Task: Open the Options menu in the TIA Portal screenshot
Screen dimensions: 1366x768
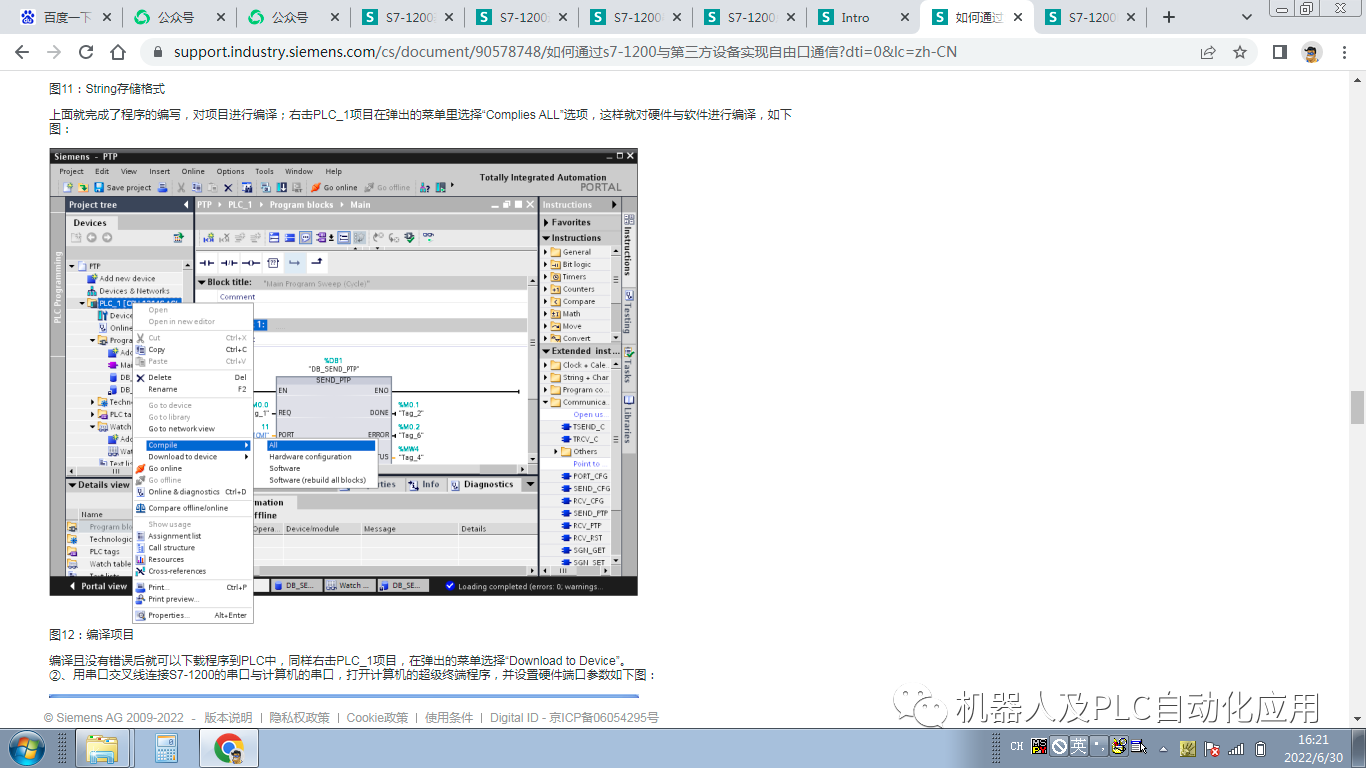Action: pyautogui.click(x=230, y=171)
